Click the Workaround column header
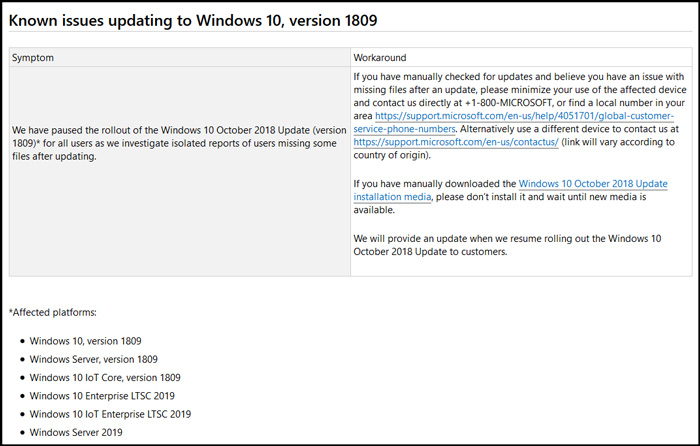 coord(380,58)
